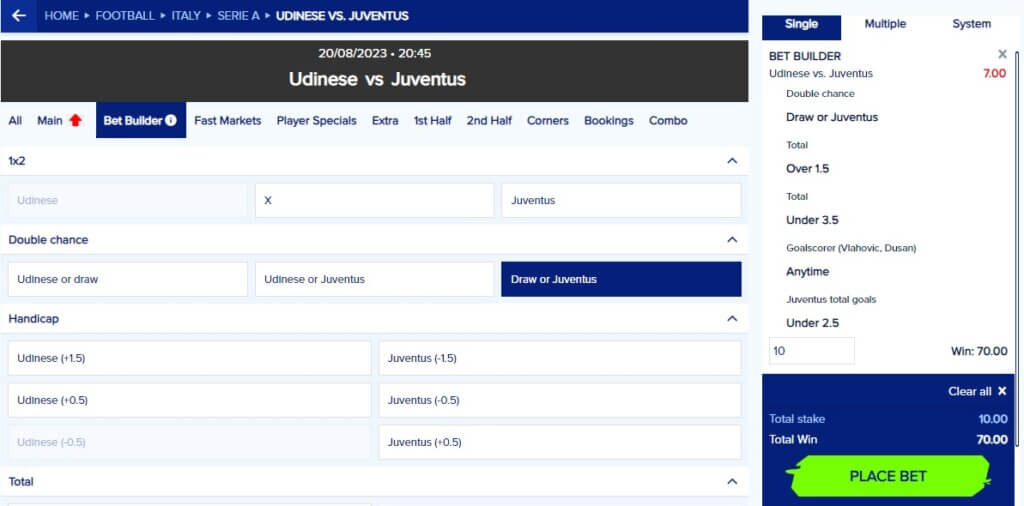Select Udinese (+1.5) handicap
The image size is (1024, 506).
coord(189,358)
